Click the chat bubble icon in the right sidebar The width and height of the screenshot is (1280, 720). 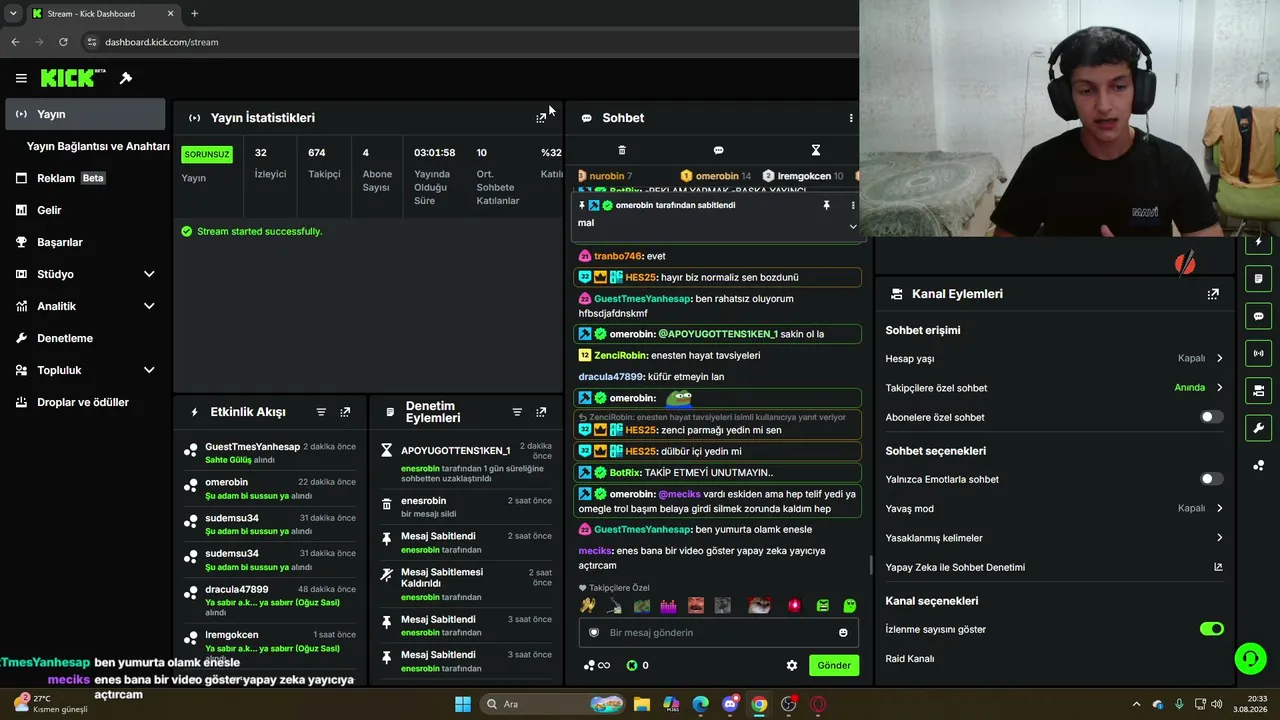1259,316
